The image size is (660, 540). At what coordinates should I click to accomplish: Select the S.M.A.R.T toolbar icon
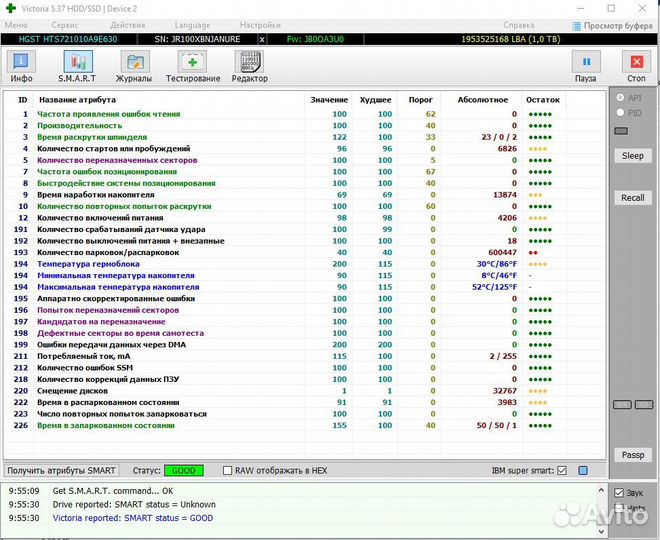point(77,66)
